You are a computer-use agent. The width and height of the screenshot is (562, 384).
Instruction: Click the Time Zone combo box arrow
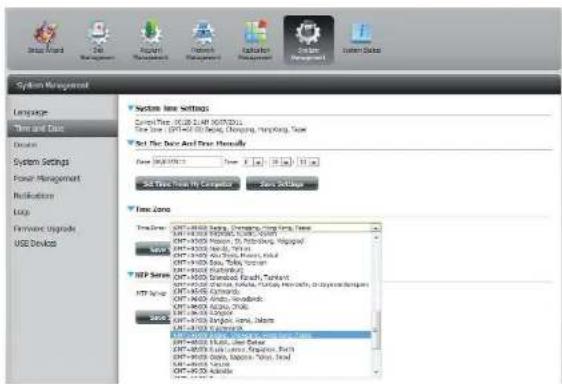click(376, 228)
